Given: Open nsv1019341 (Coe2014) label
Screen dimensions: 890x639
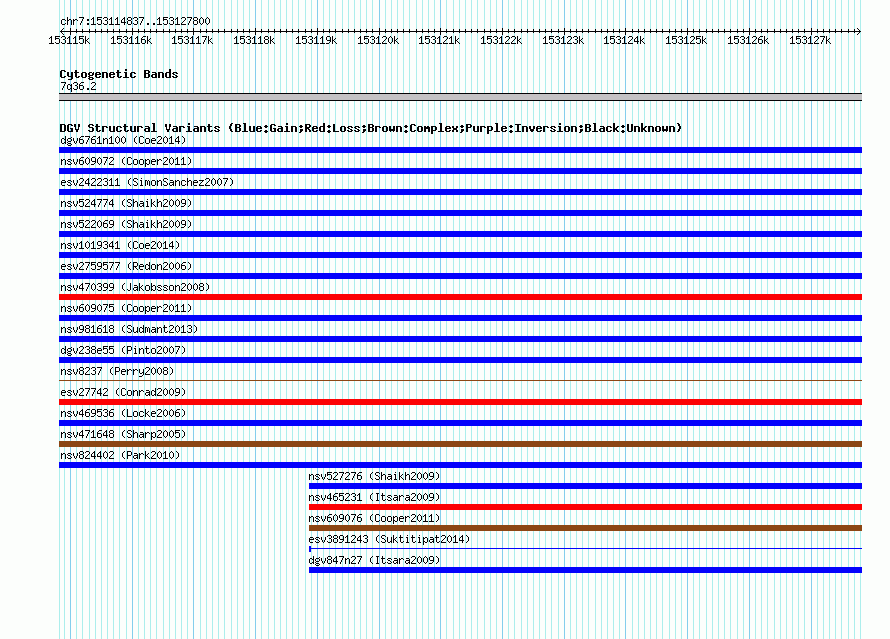Looking at the screenshot, I should point(120,245).
